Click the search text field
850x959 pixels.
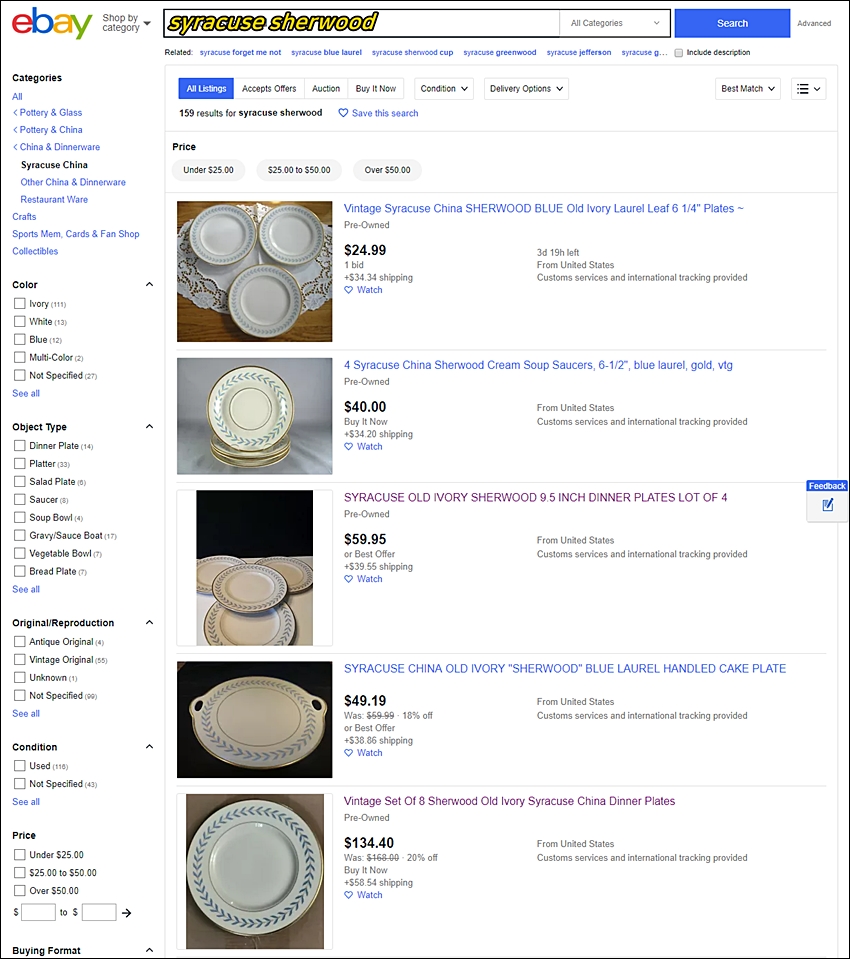(362, 23)
